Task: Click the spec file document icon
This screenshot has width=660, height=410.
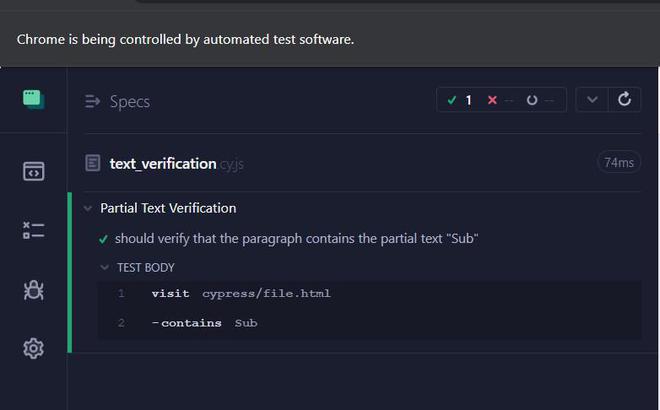Action: 93,163
